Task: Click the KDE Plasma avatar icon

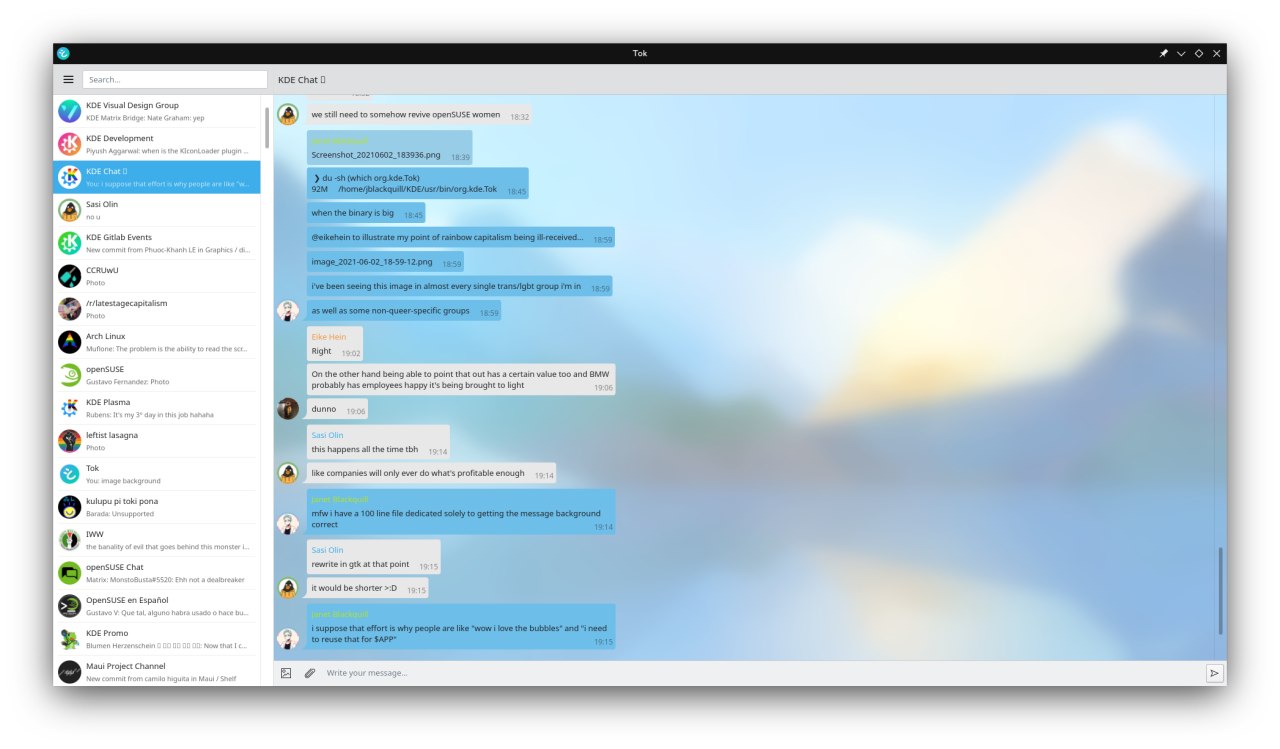Action: (69, 408)
